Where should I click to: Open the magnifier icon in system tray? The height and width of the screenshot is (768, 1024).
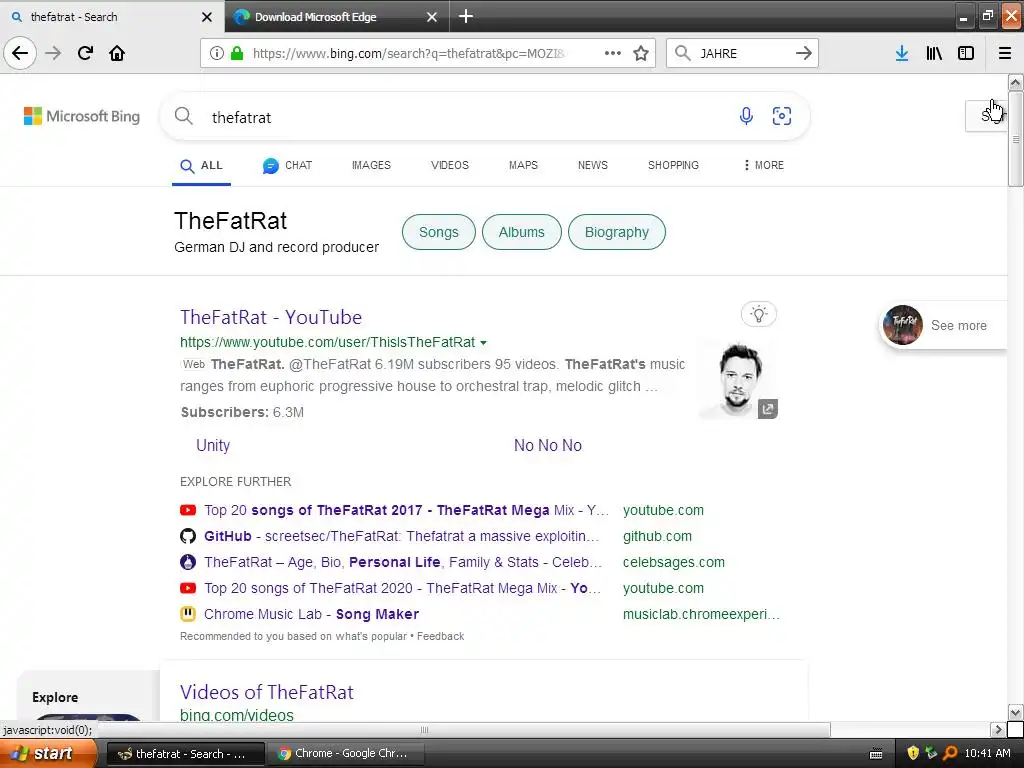tap(950, 754)
